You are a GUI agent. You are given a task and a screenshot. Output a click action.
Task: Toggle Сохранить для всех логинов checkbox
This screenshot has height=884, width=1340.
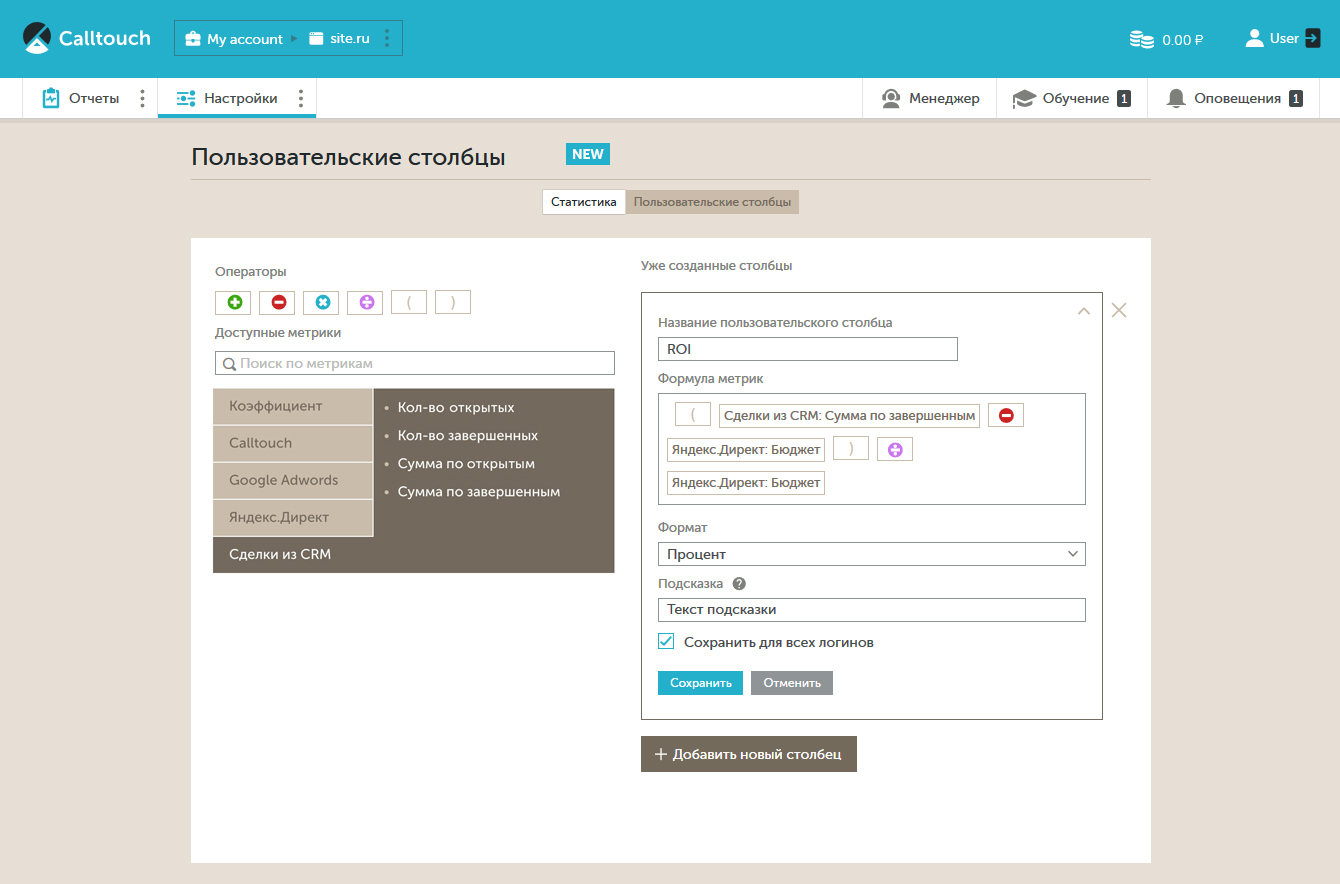666,642
